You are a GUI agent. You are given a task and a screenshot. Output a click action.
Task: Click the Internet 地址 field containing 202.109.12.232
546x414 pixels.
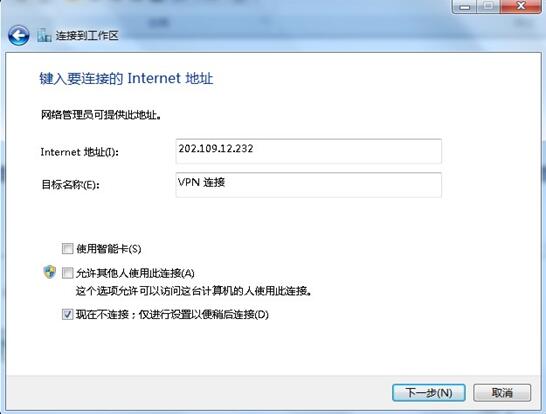coord(309,151)
